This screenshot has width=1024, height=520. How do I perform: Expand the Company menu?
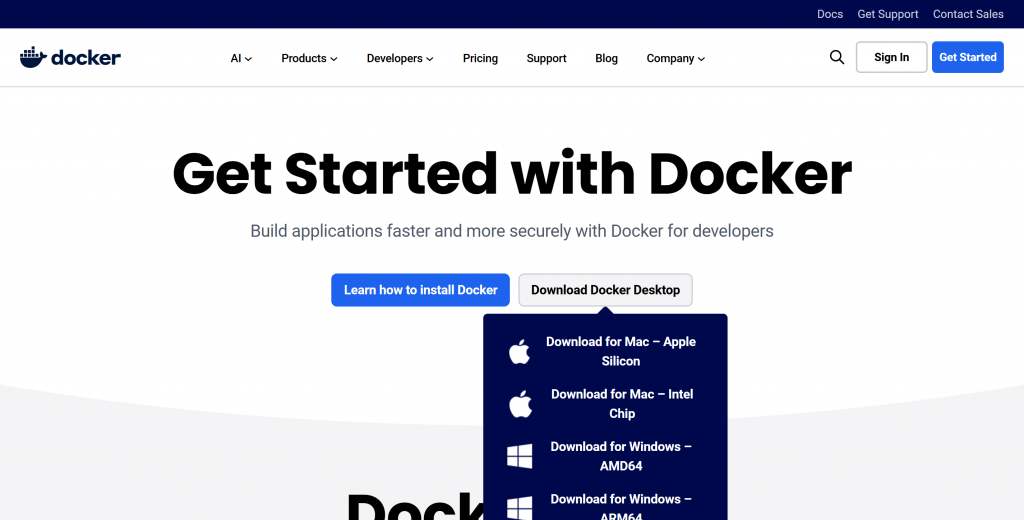point(675,58)
